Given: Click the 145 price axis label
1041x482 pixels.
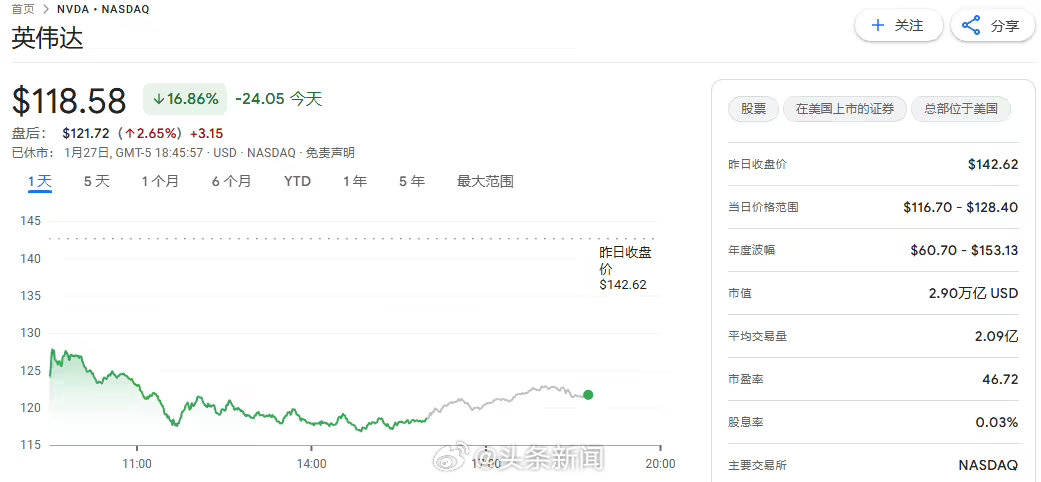Looking at the screenshot, I should [31, 220].
